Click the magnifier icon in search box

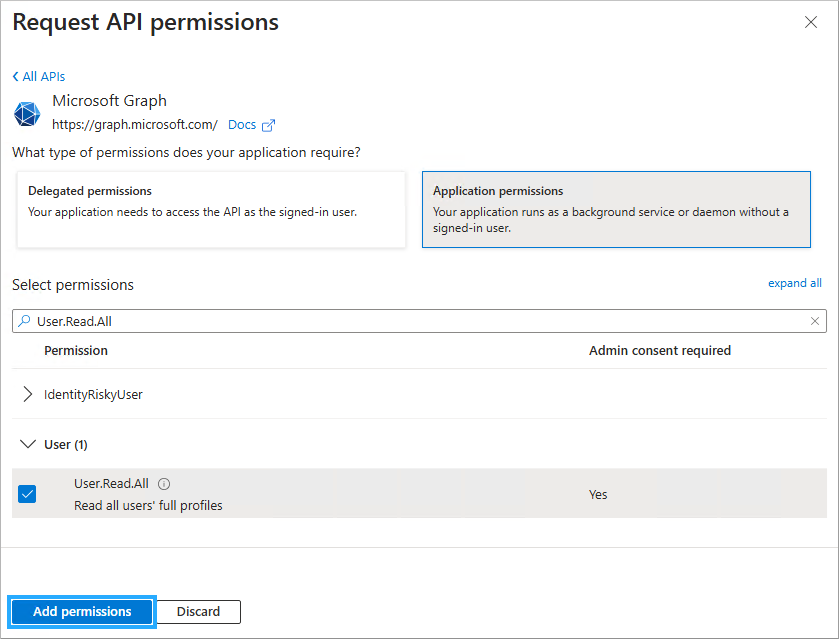click(24, 321)
